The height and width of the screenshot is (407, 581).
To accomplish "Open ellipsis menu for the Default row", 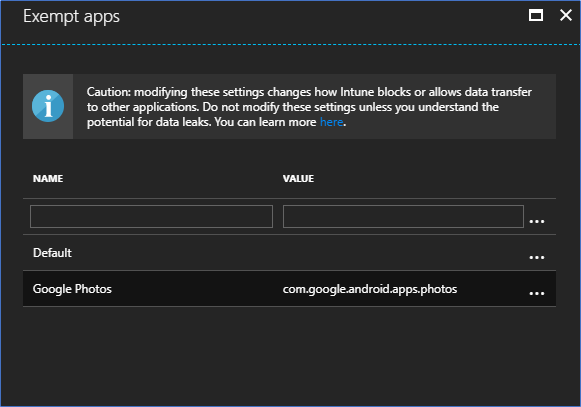I will click(x=537, y=257).
